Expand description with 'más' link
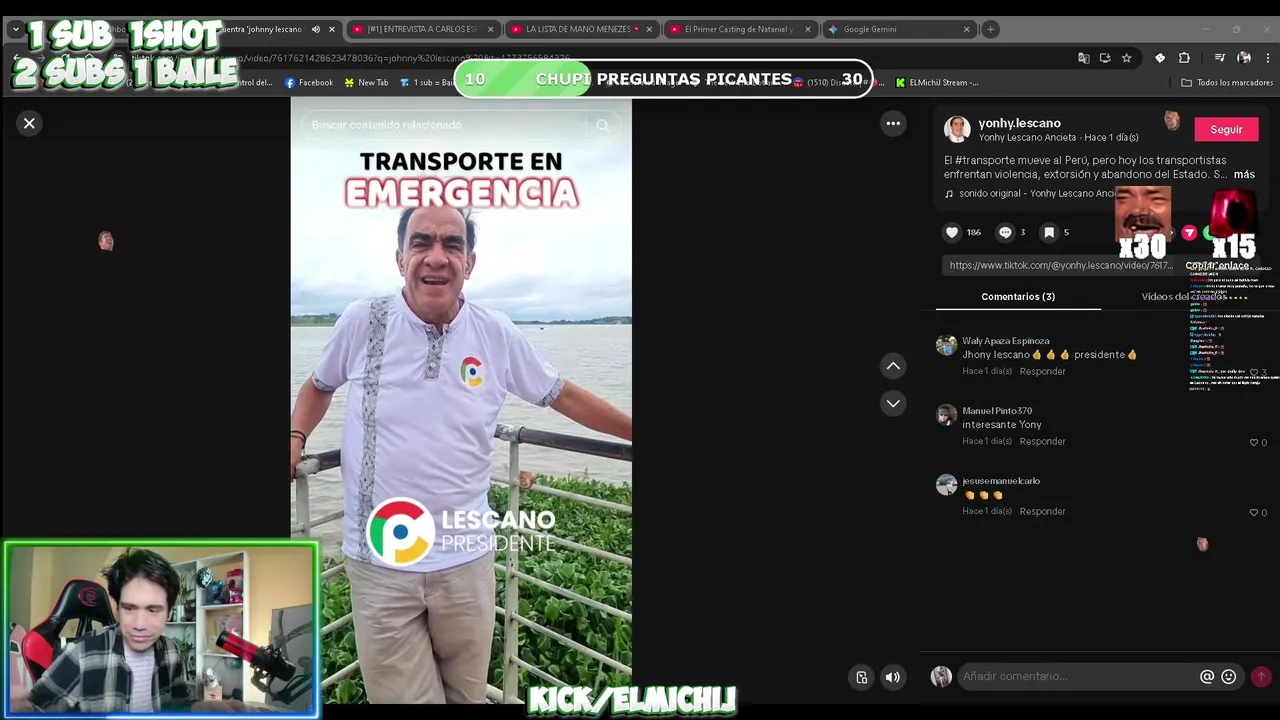1280x720 pixels. (x=1244, y=174)
